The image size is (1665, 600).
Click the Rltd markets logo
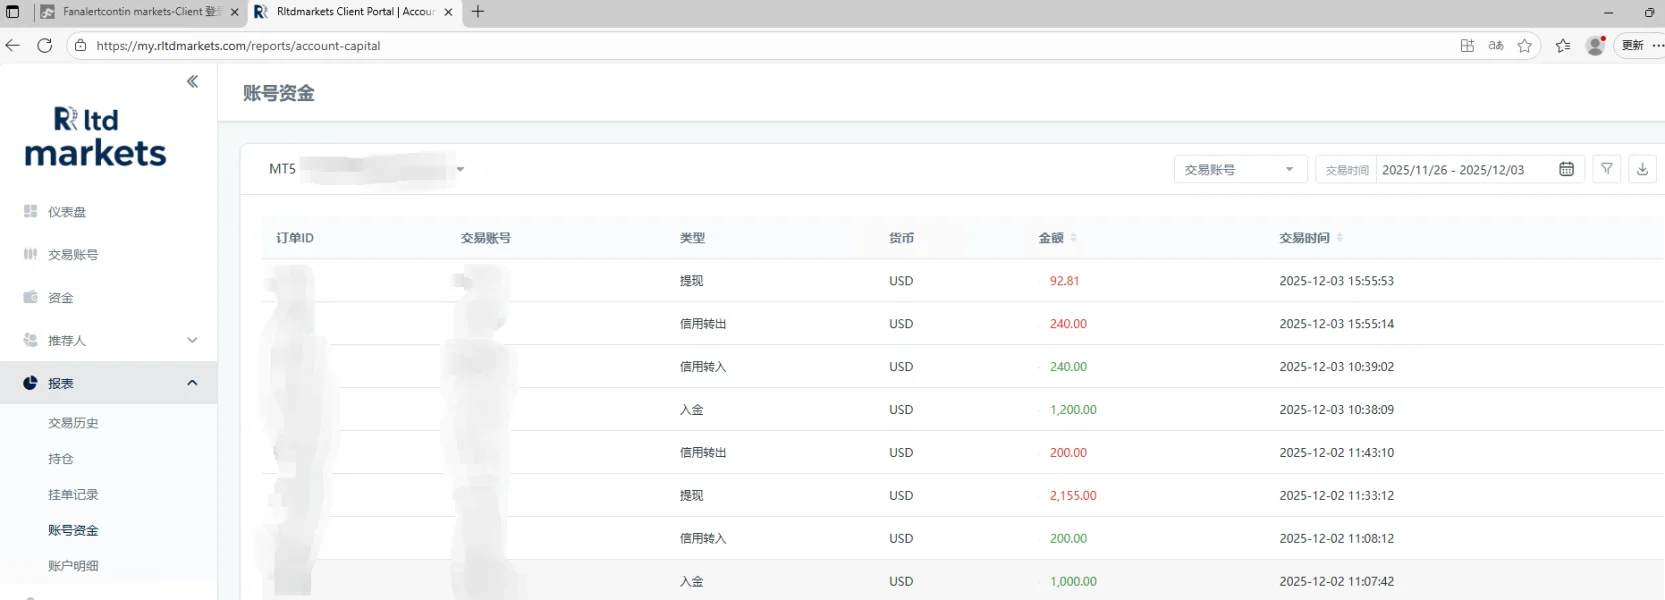[95, 136]
